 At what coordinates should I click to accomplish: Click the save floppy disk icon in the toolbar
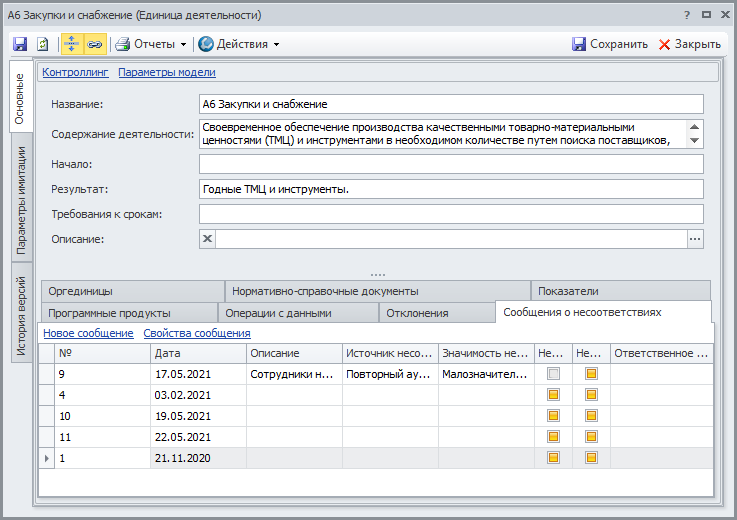pyautogui.click(x=20, y=44)
